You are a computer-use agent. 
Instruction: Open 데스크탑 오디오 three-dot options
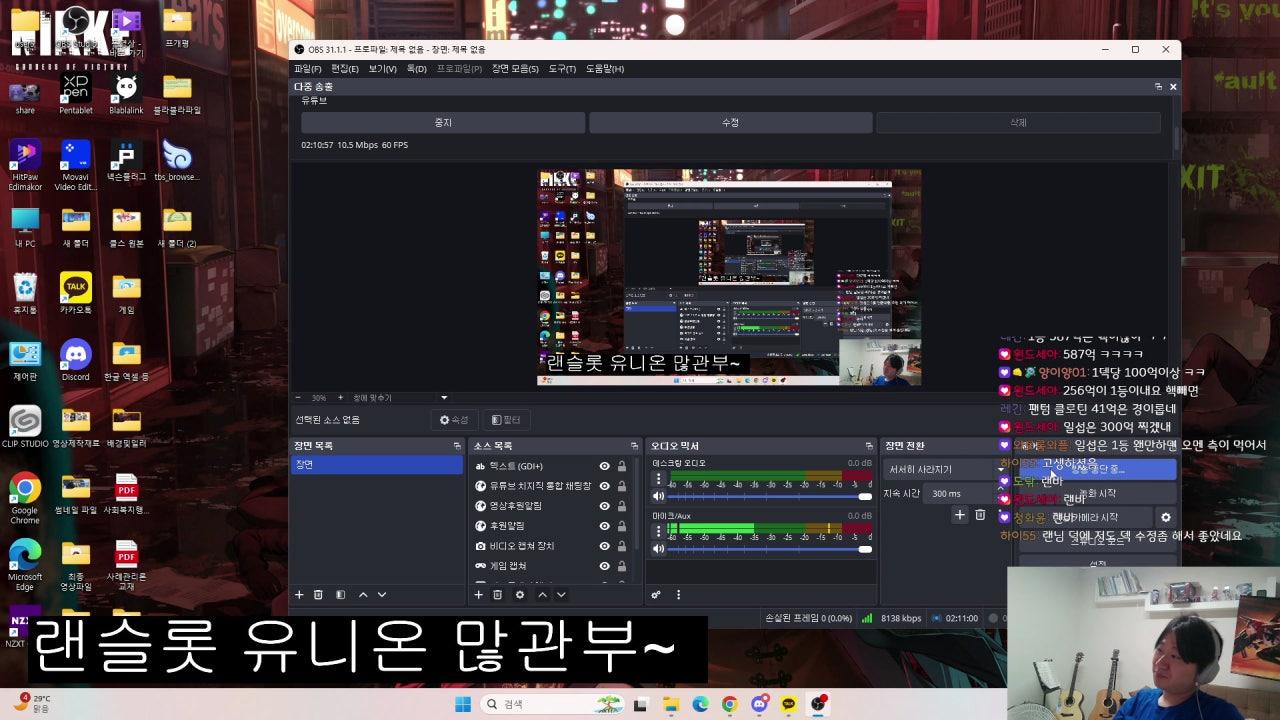click(x=658, y=479)
